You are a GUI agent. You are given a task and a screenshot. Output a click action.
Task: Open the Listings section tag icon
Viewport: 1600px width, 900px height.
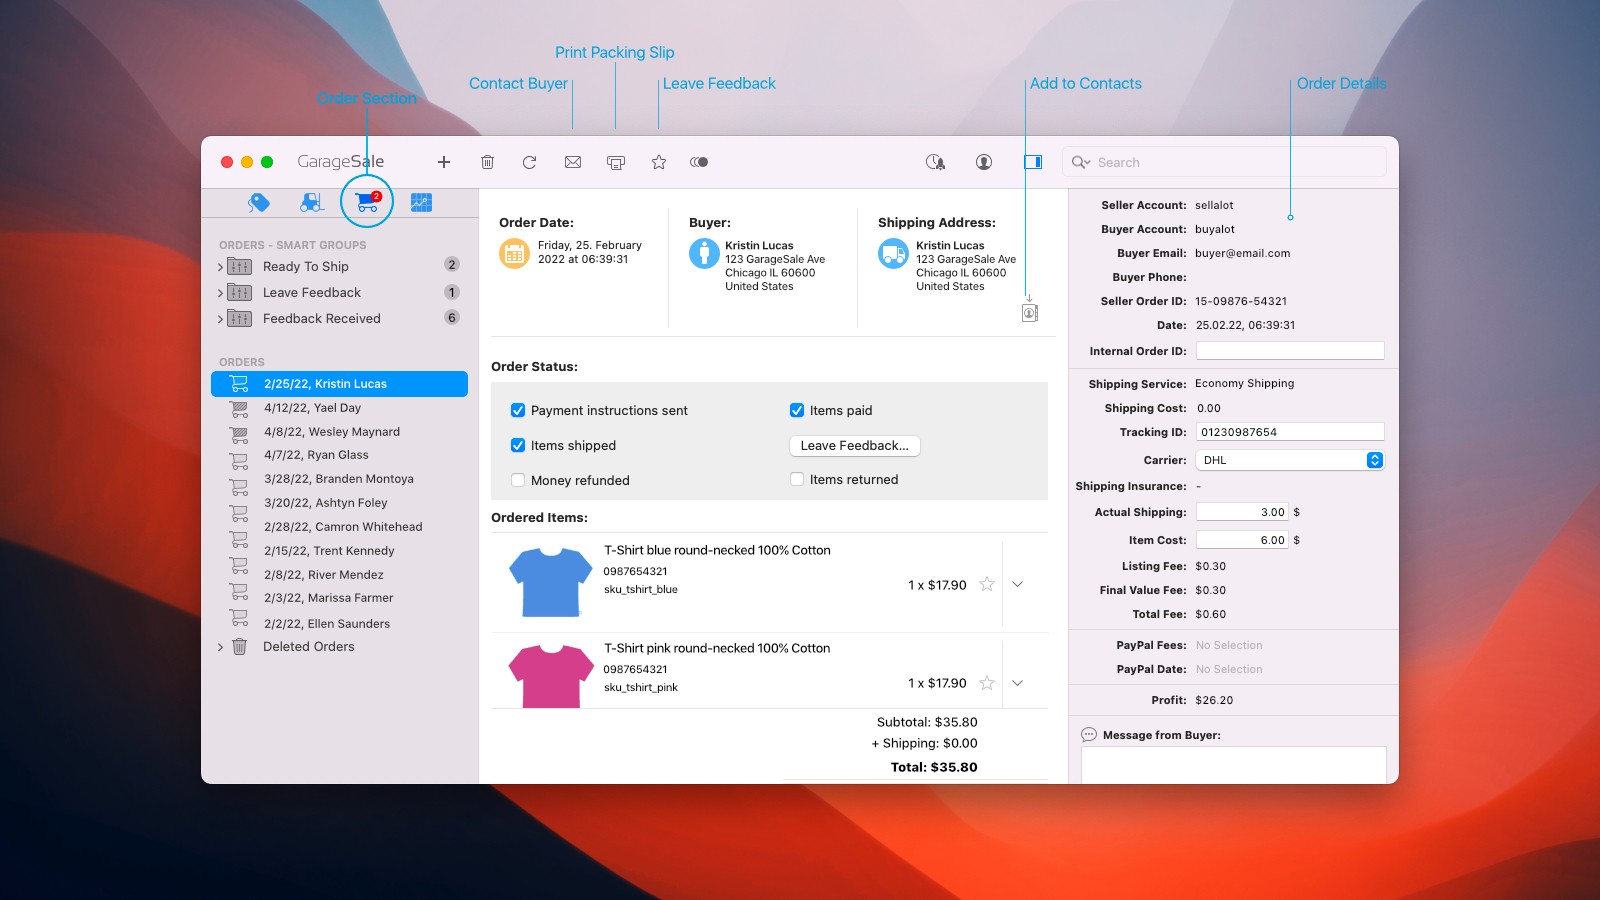point(259,202)
